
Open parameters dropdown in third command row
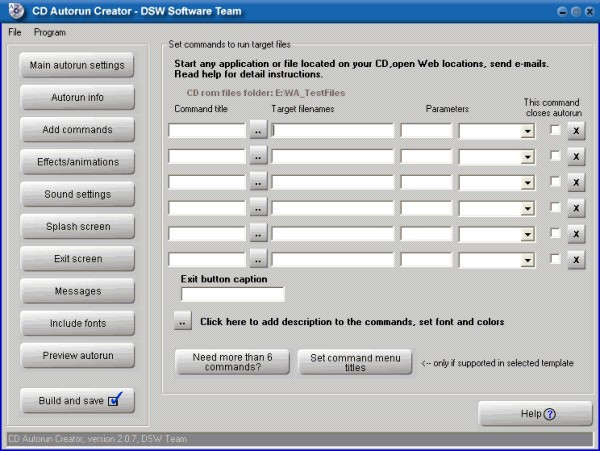527,183
